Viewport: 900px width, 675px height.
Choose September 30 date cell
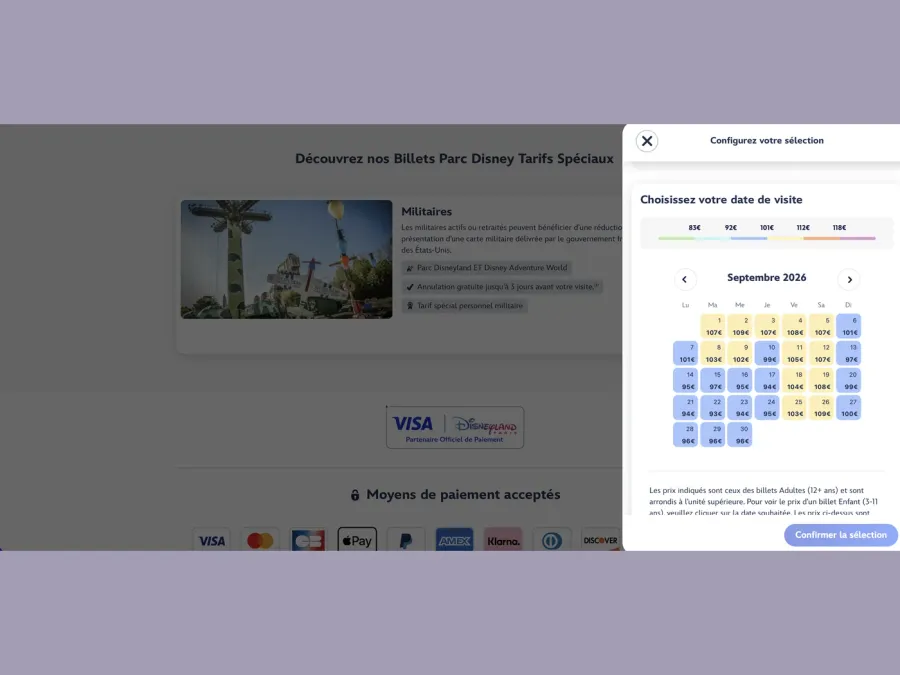(x=740, y=435)
